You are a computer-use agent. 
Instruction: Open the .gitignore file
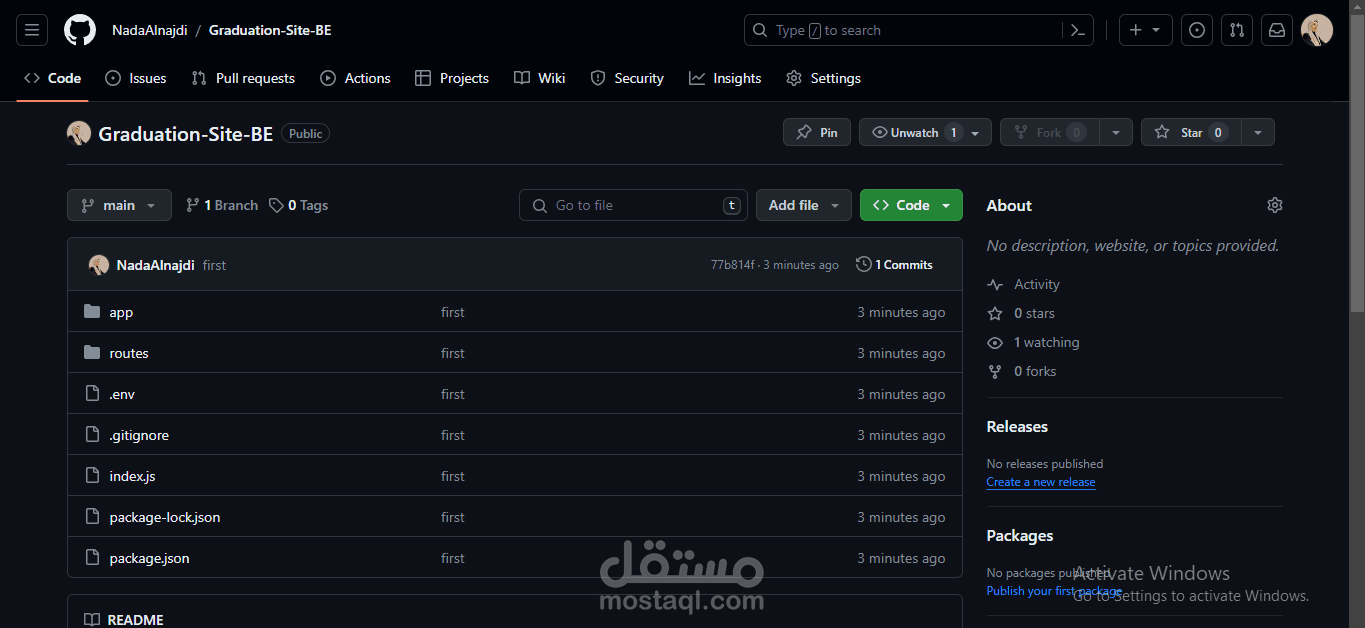(x=139, y=435)
